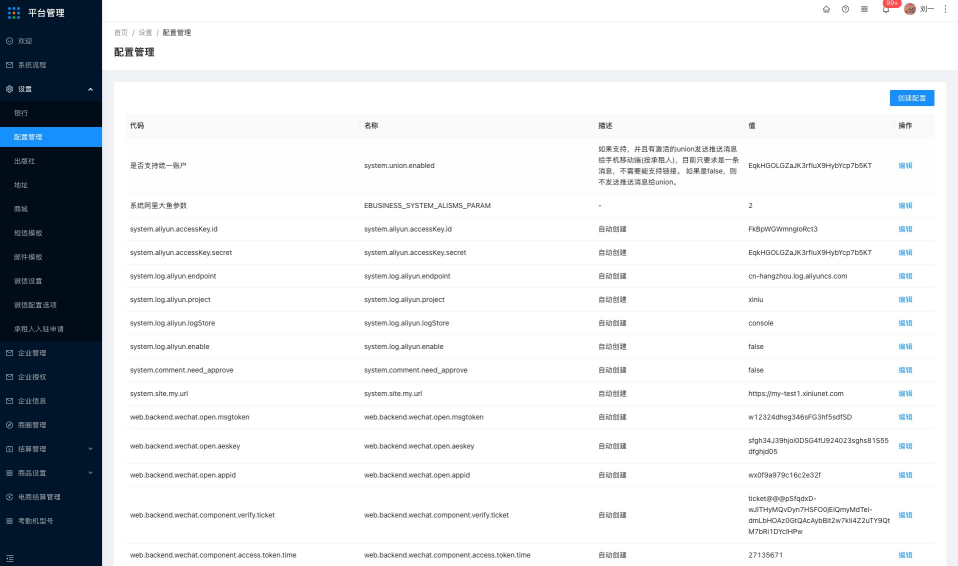Open notifications bell with 99+ badge
This screenshot has height=566, width=958.
click(x=886, y=9)
